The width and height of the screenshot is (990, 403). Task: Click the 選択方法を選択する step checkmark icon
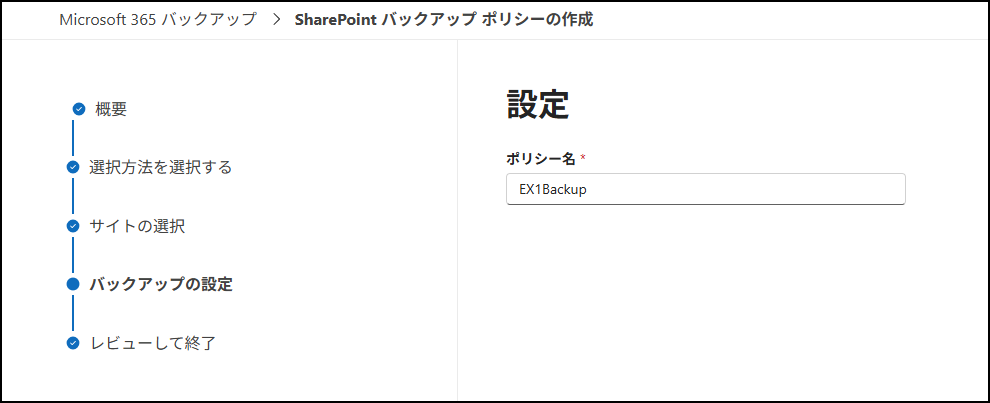point(73,167)
